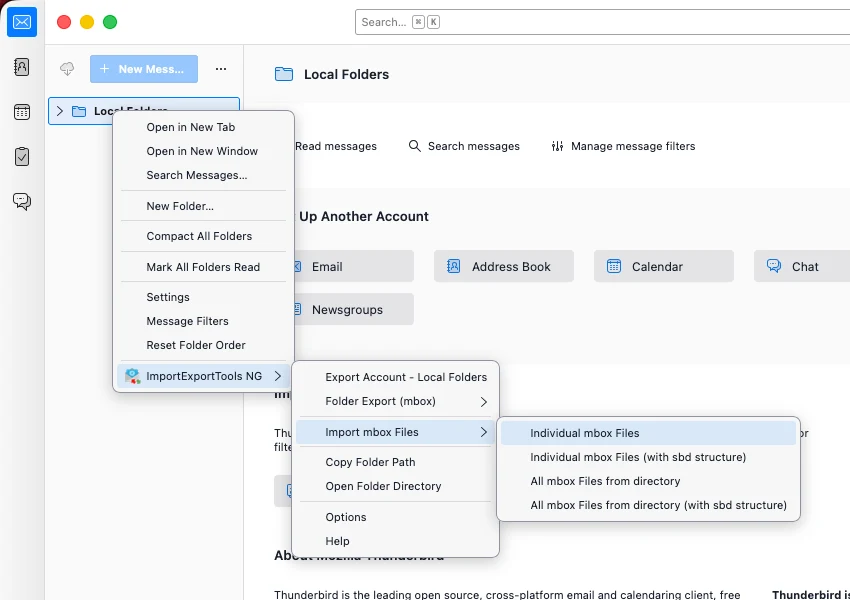The image size is (850, 600).
Task: Click the Chat button icon
Action: pos(774,266)
